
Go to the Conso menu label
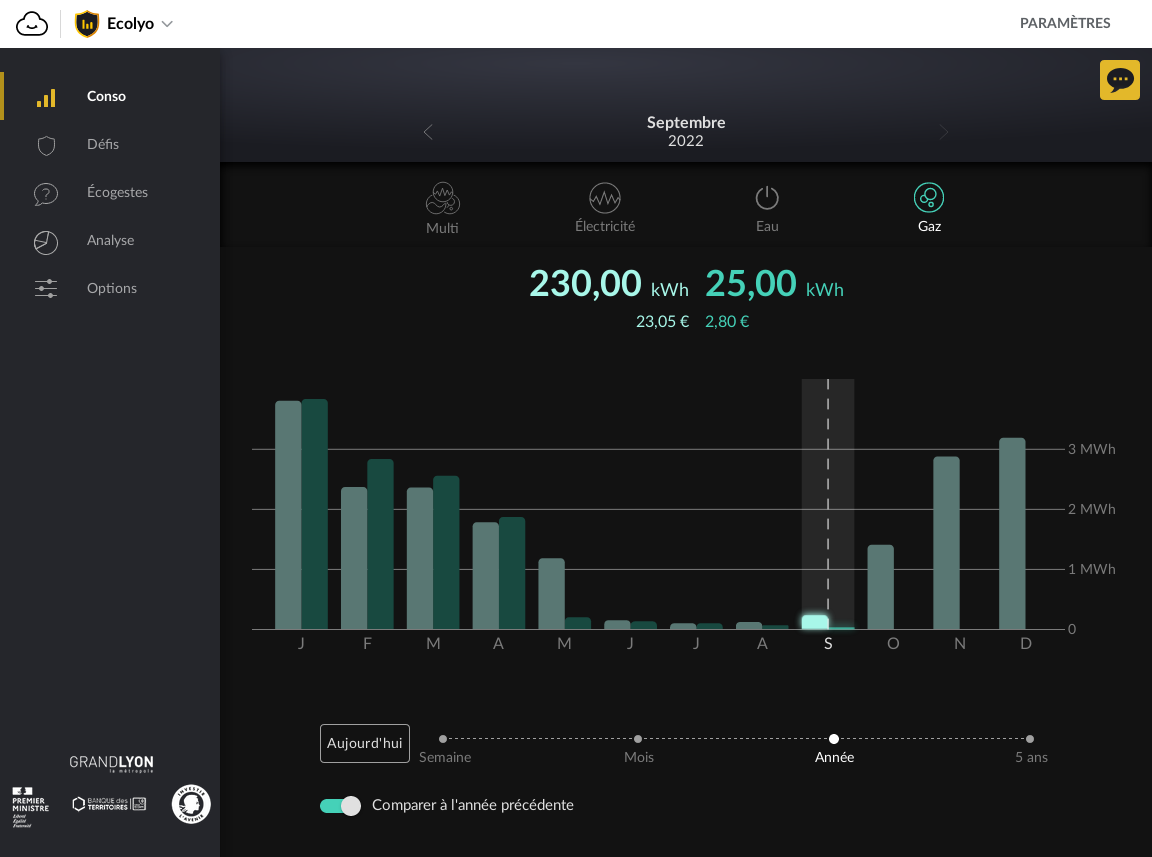(107, 96)
